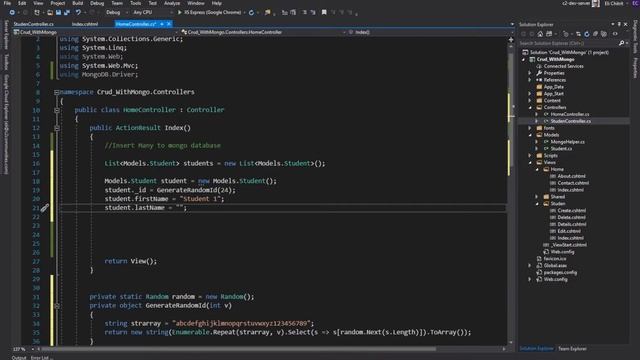
Task: Click the search magnifier icon in Solution Explorer
Action: click(x=621, y=43)
